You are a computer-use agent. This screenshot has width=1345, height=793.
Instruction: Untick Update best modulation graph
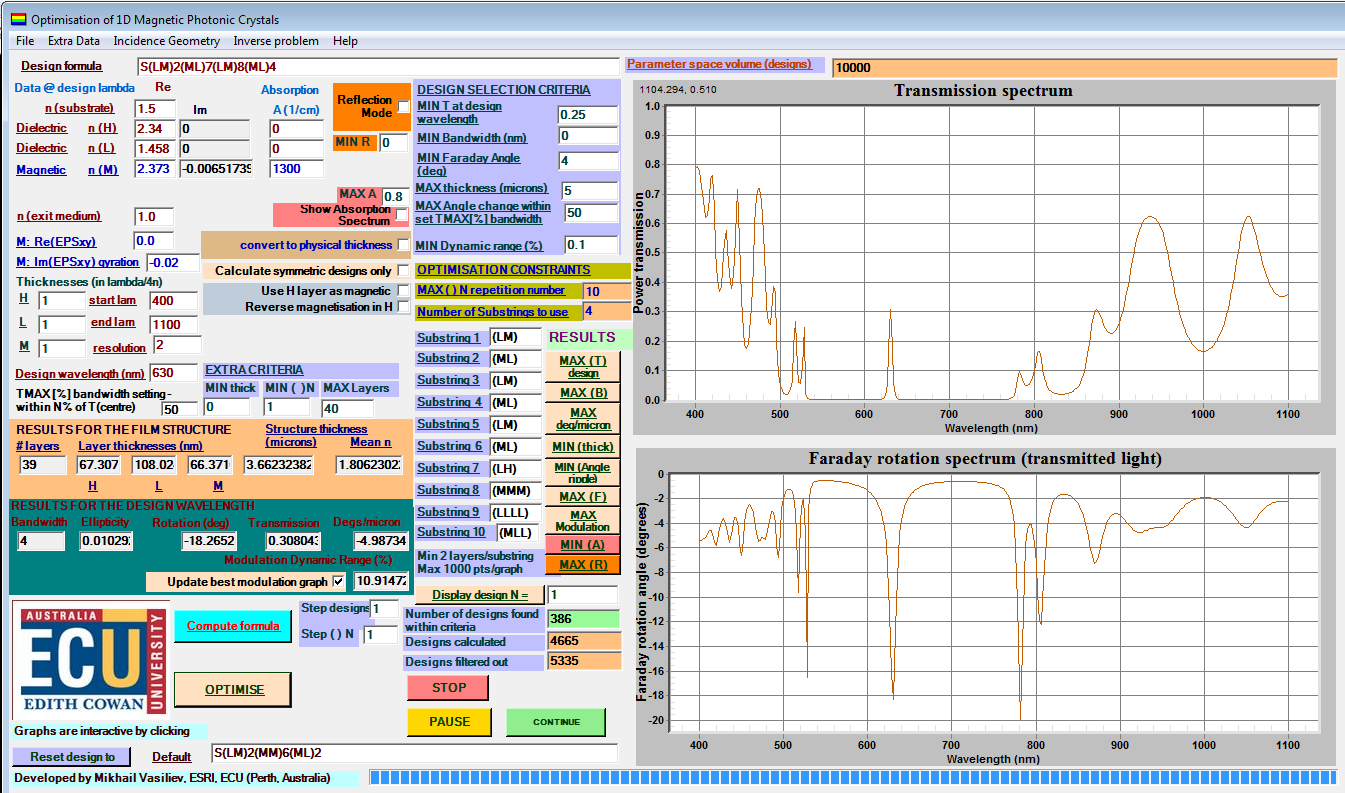(x=338, y=581)
